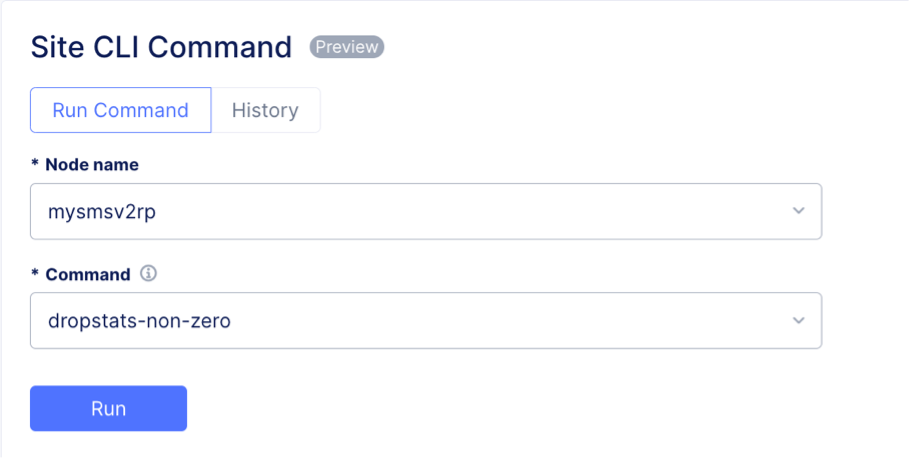Click the asterisk before Node name
This screenshot has height=461, width=913.
point(35,164)
